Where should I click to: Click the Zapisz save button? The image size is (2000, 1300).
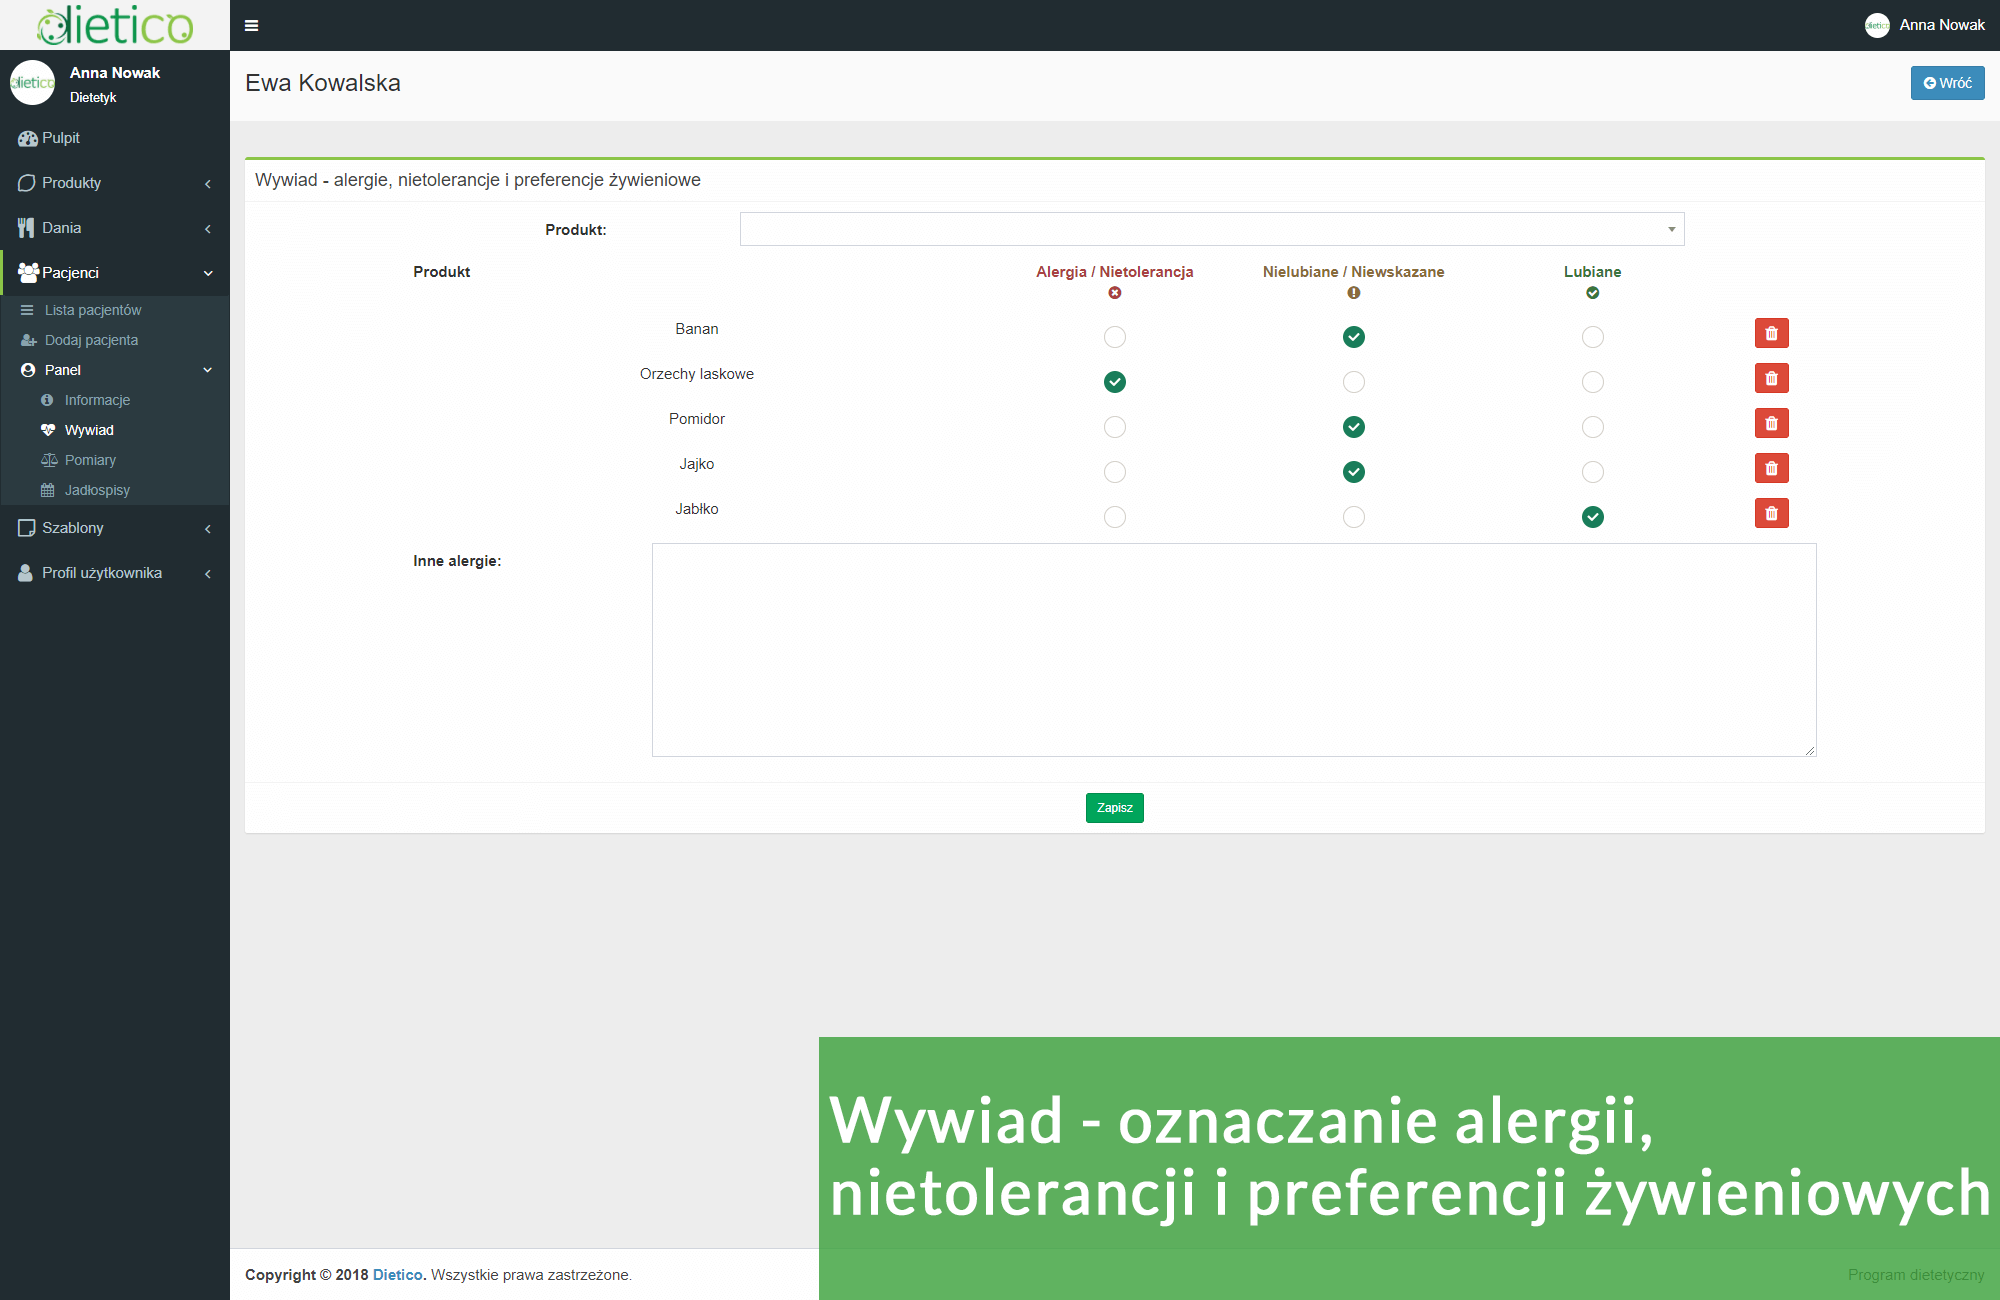pos(1113,807)
